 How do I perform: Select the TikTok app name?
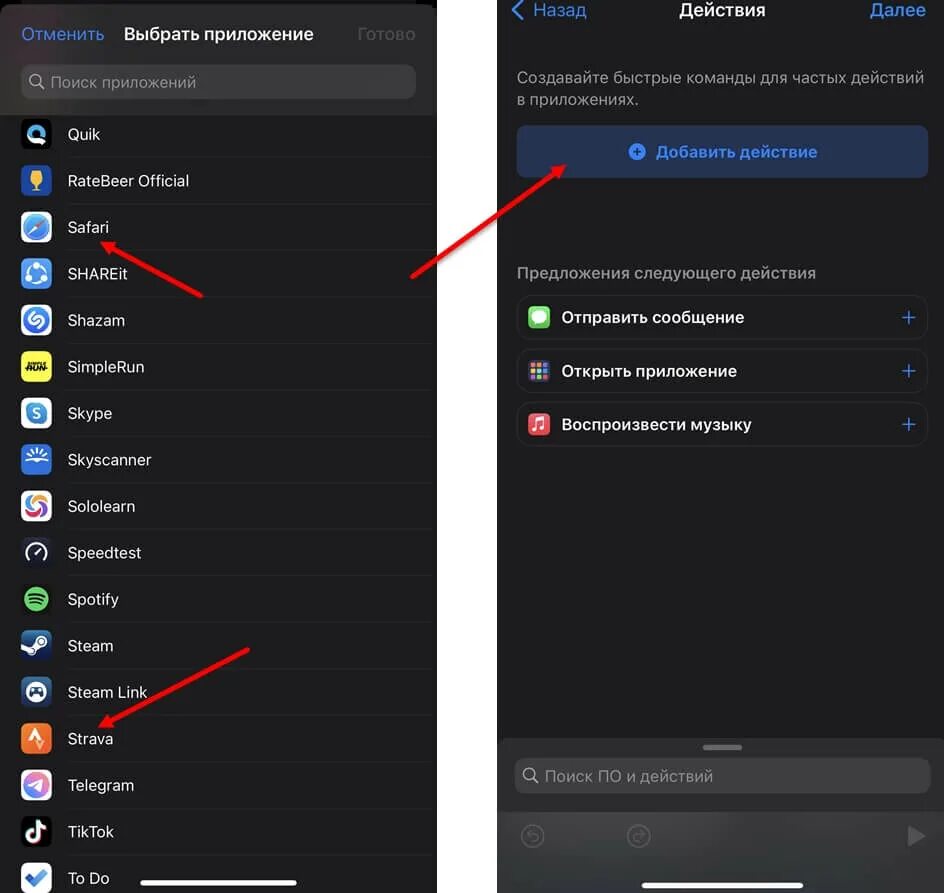[x=90, y=832]
